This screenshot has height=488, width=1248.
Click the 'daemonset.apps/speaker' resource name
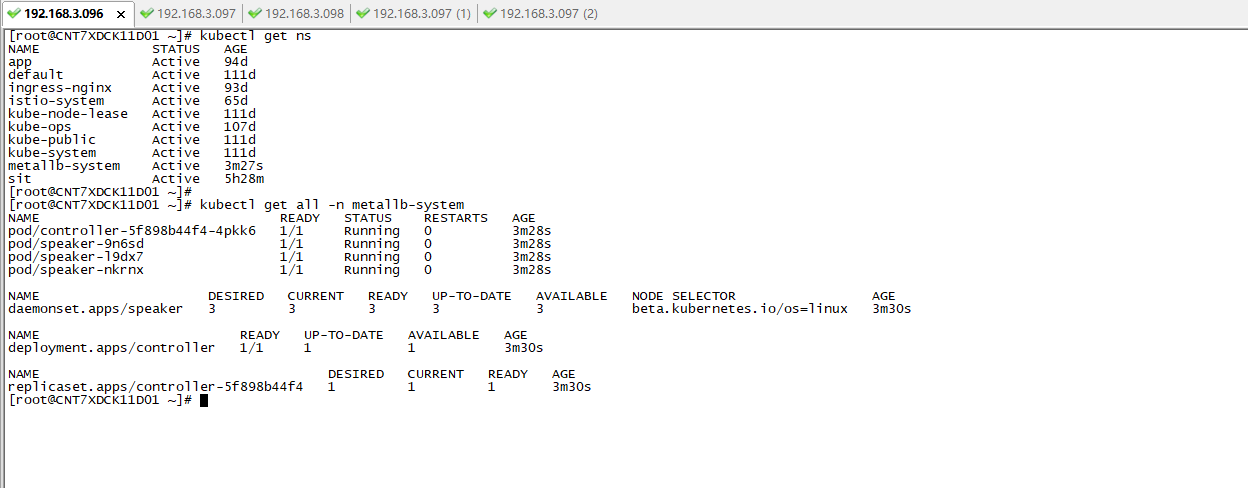coord(96,309)
